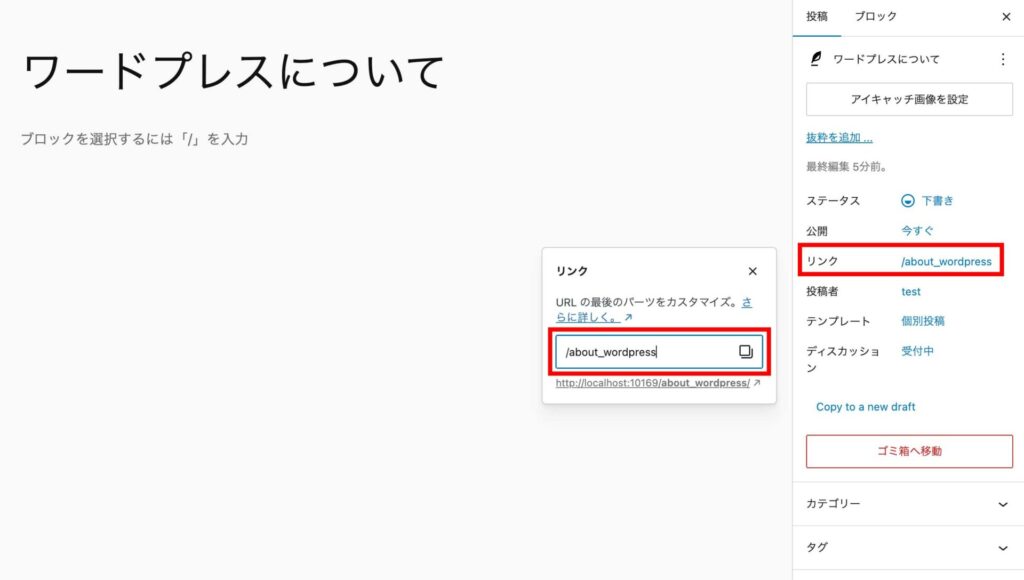
Task: Click the external arrow after the localhost URL
Action: coord(757,383)
